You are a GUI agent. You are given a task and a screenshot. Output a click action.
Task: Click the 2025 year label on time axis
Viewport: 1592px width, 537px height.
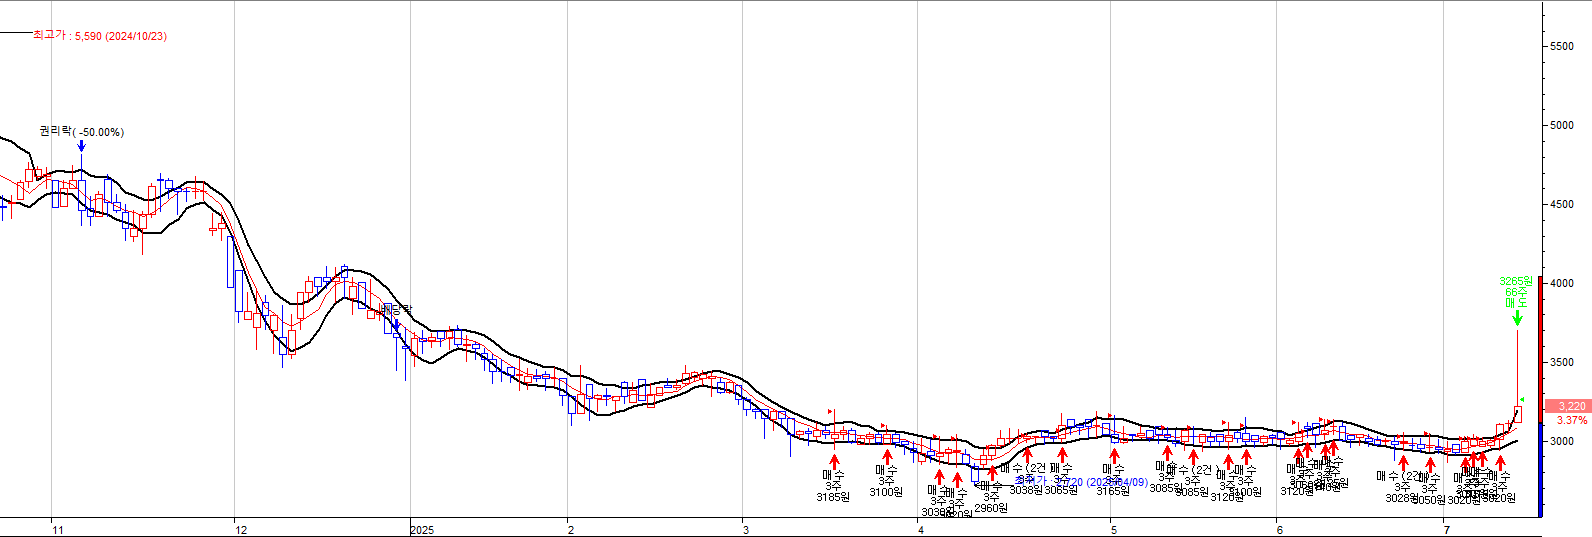point(422,530)
